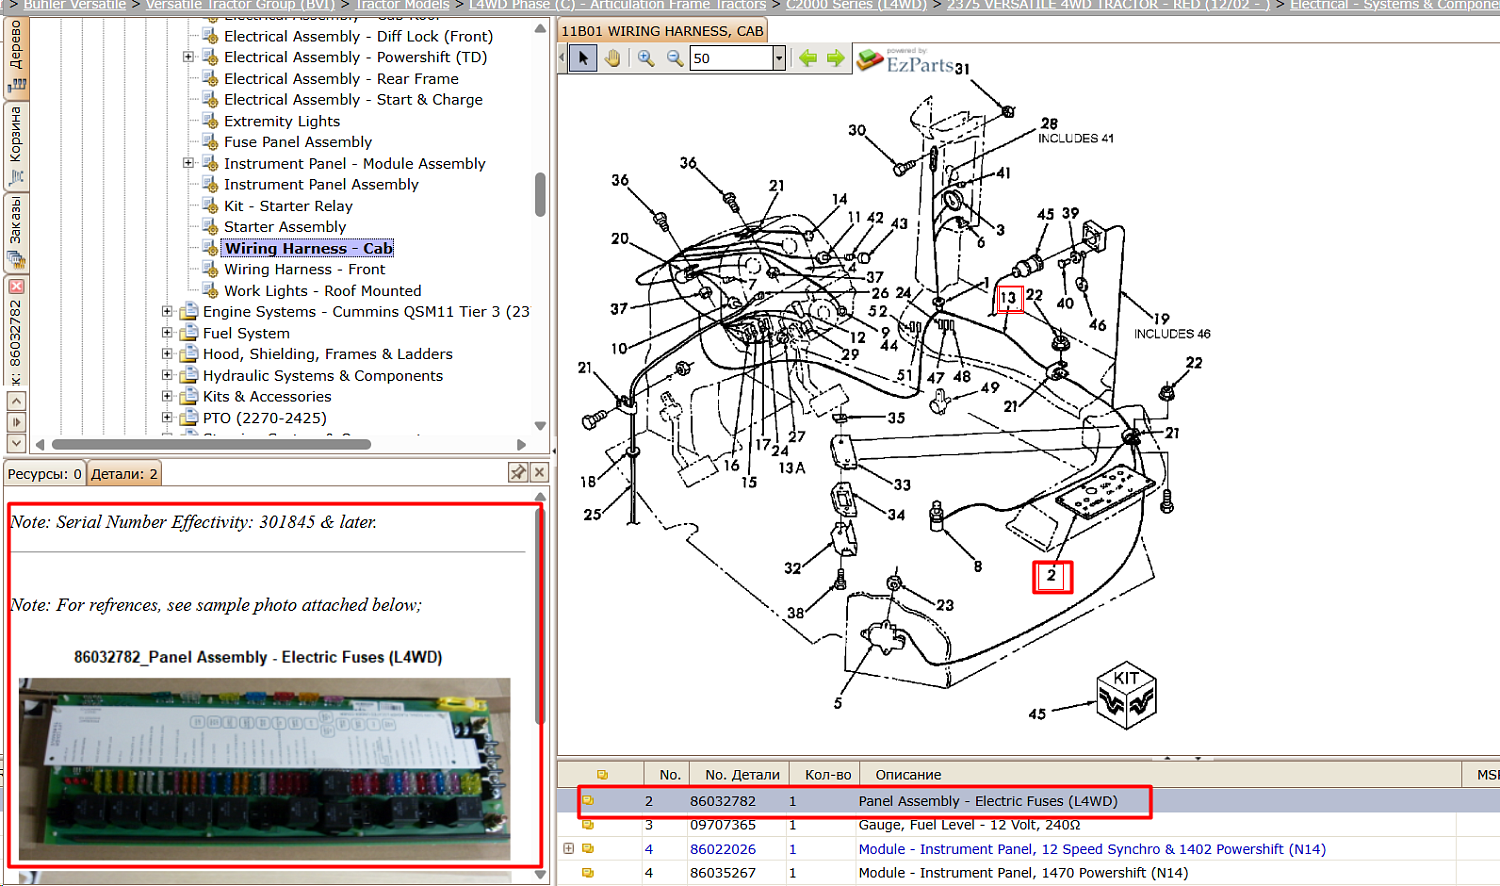This screenshot has height=886, width=1500.
Task: Follow the C2000 Series (L4WD) breadcrumb link
Action: (856, 5)
